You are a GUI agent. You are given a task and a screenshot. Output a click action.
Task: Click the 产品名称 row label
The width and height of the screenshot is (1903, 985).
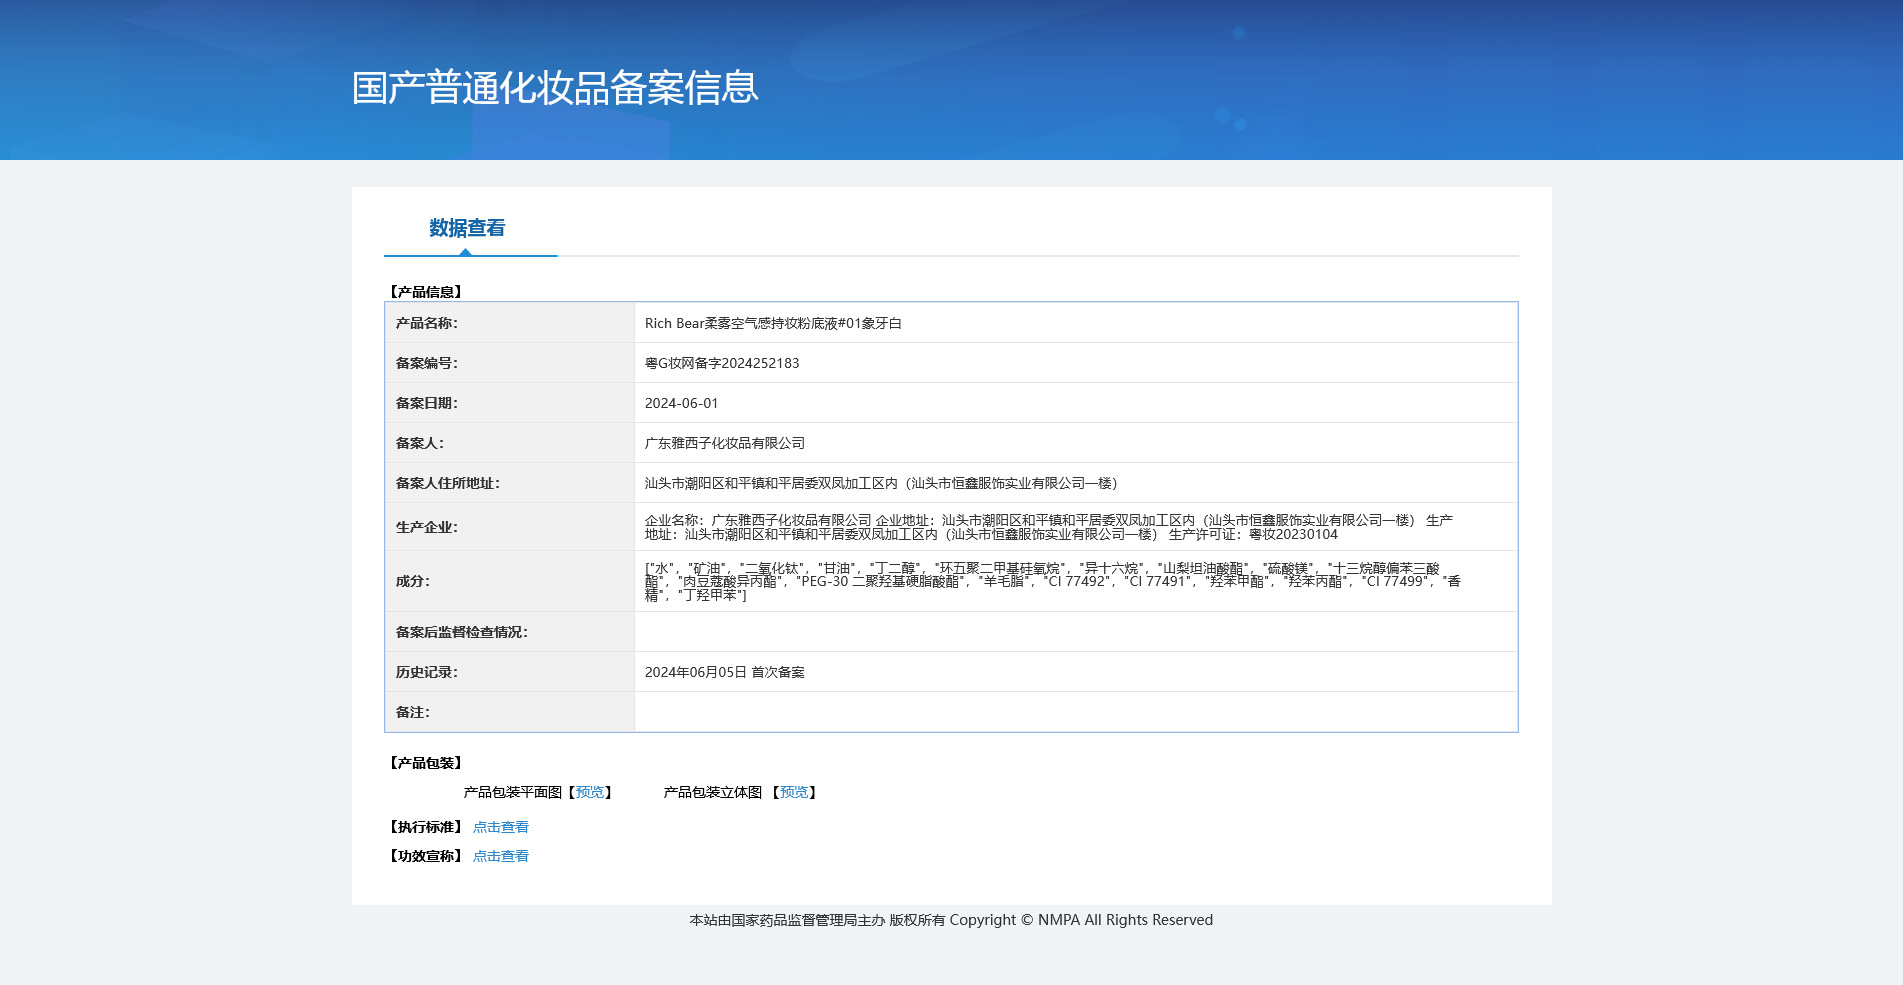[426, 323]
